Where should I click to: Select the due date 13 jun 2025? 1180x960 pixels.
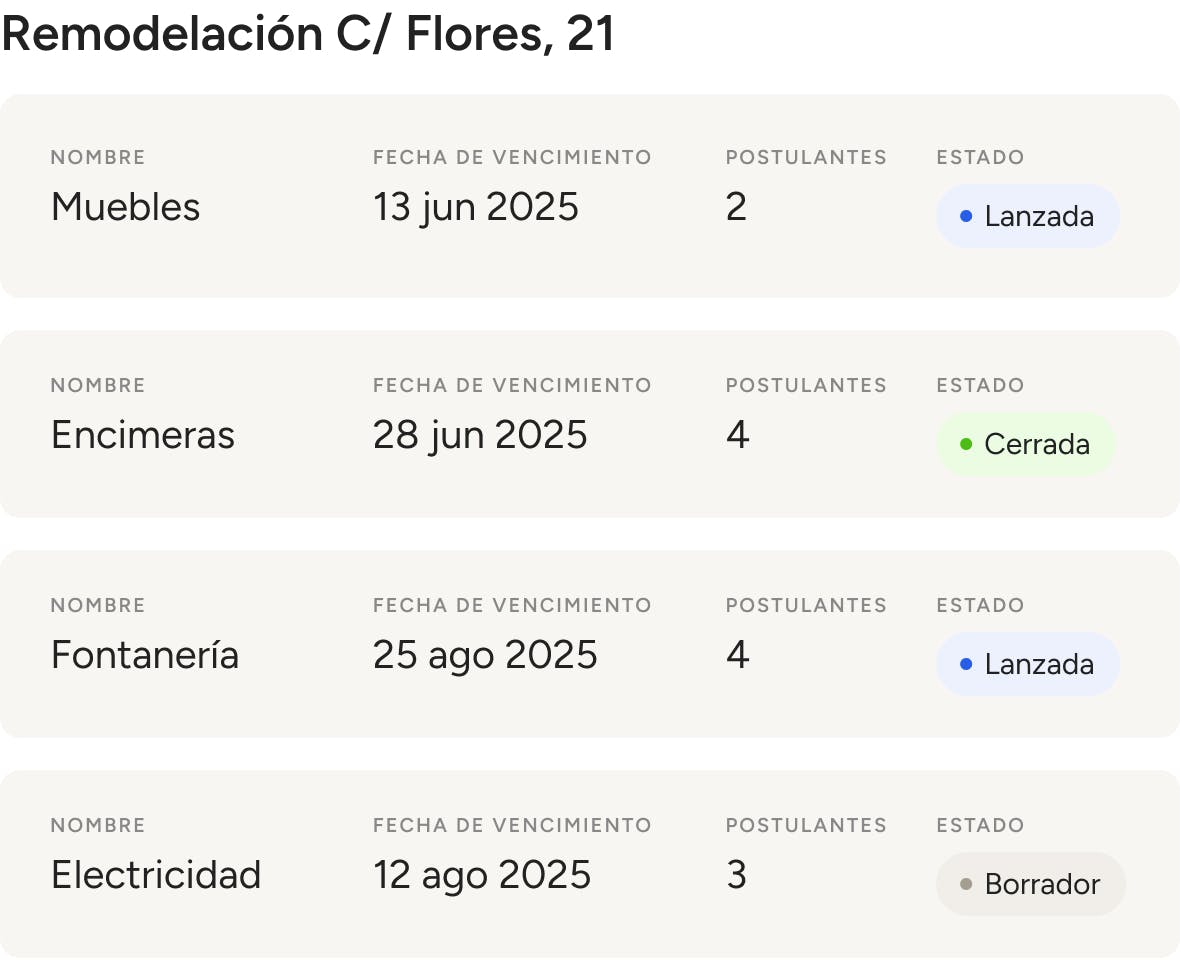pos(475,207)
